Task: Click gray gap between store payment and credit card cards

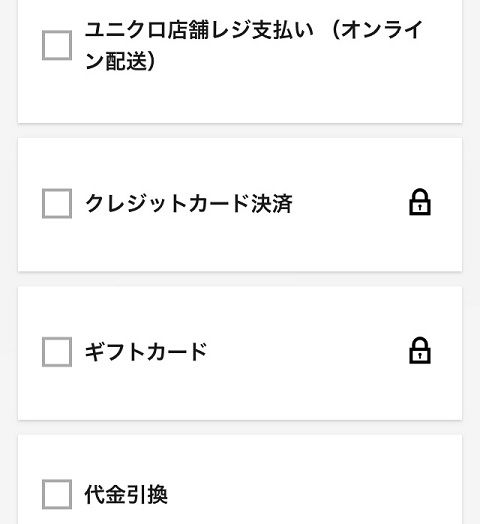Action: pyautogui.click(x=240, y=131)
